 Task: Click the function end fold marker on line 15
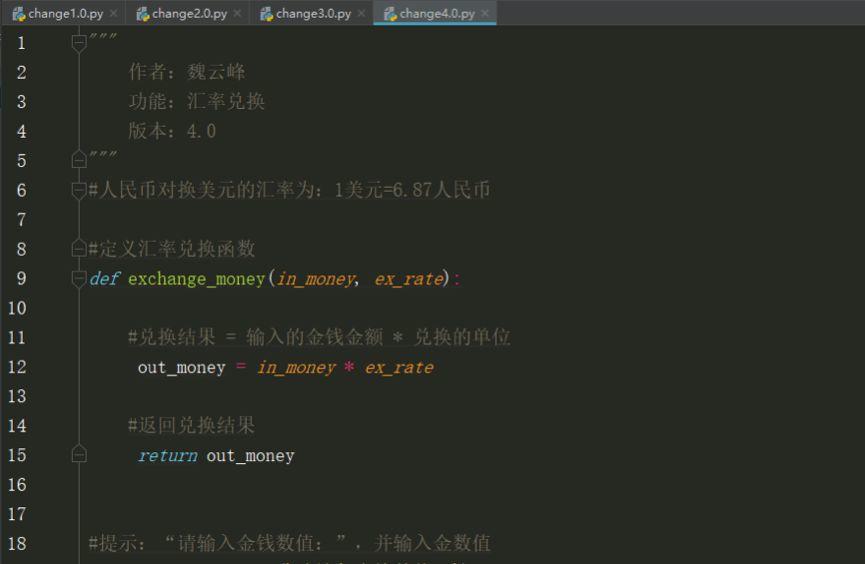pos(79,454)
